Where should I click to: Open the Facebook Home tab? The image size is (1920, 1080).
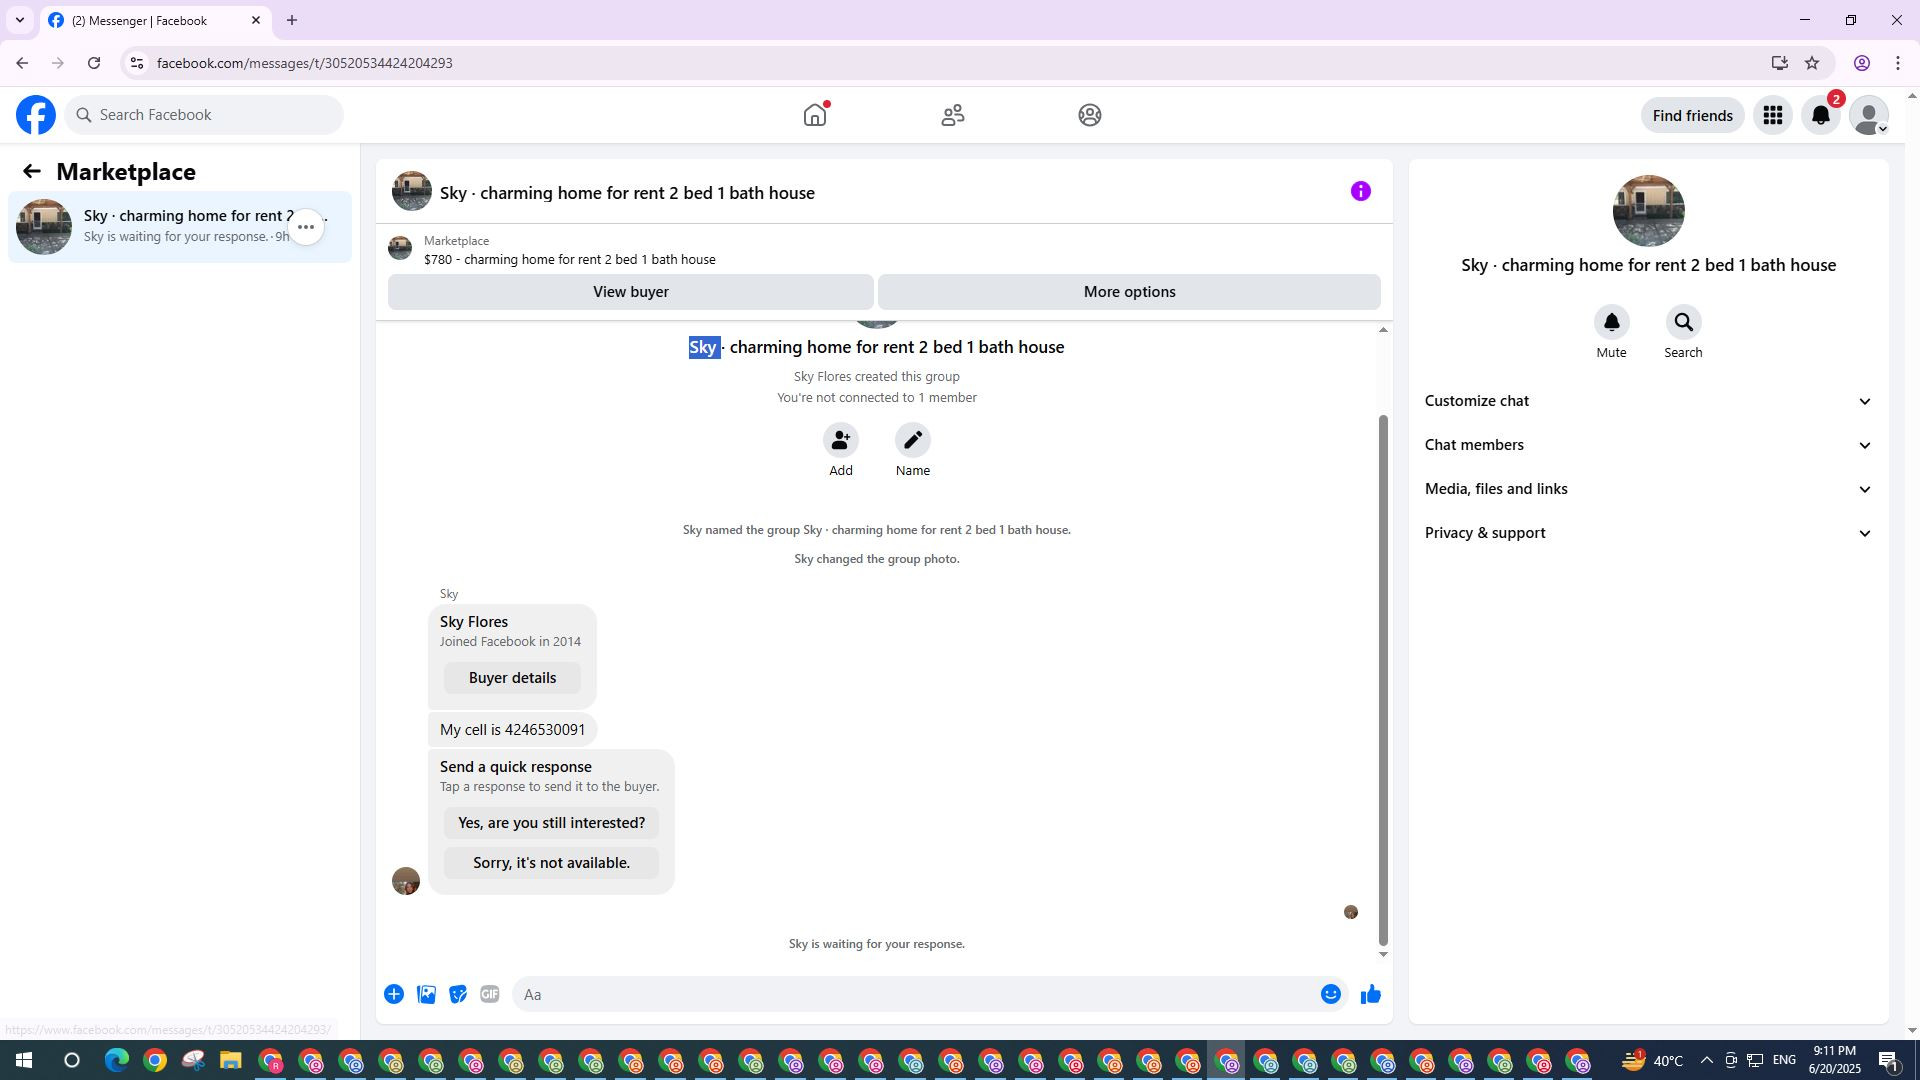(x=815, y=116)
